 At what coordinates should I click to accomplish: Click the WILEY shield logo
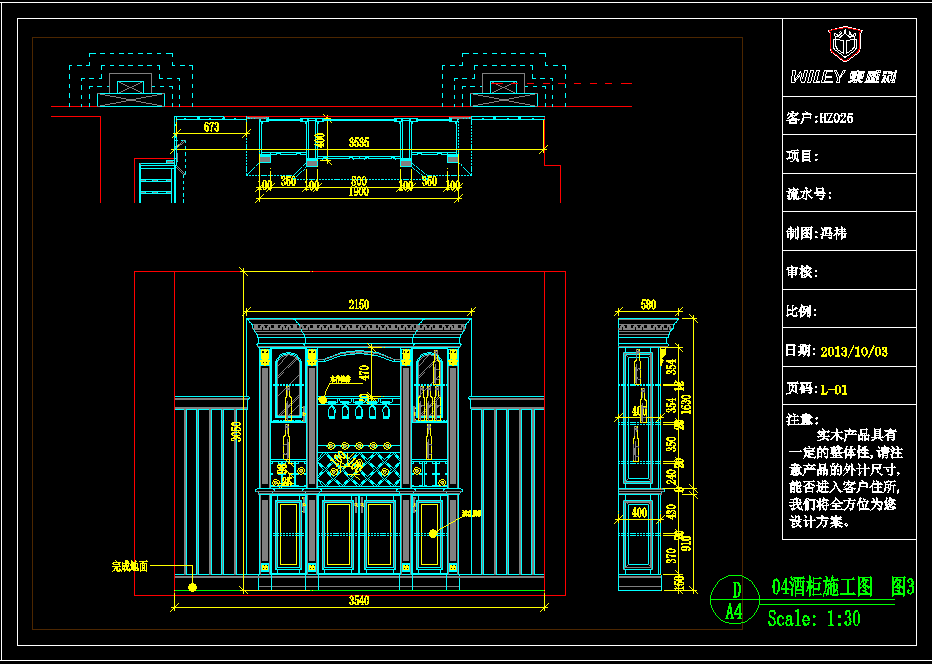tap(844, 44)
